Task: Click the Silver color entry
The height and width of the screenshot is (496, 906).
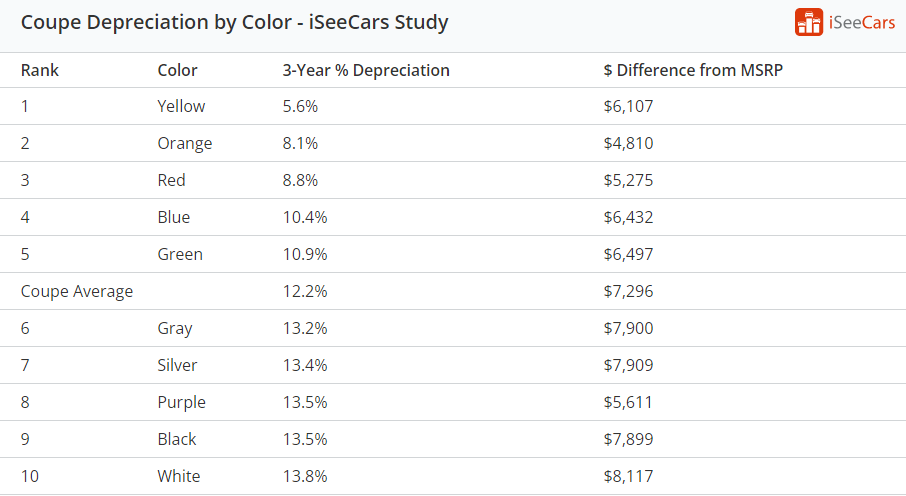Action: (x=177, y=365)
